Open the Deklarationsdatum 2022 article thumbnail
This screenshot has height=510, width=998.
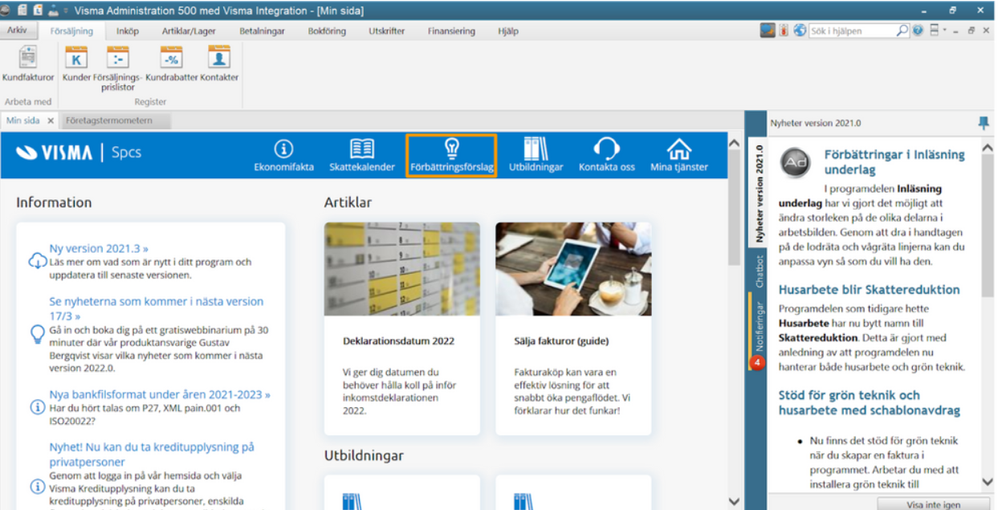point(402,269)
